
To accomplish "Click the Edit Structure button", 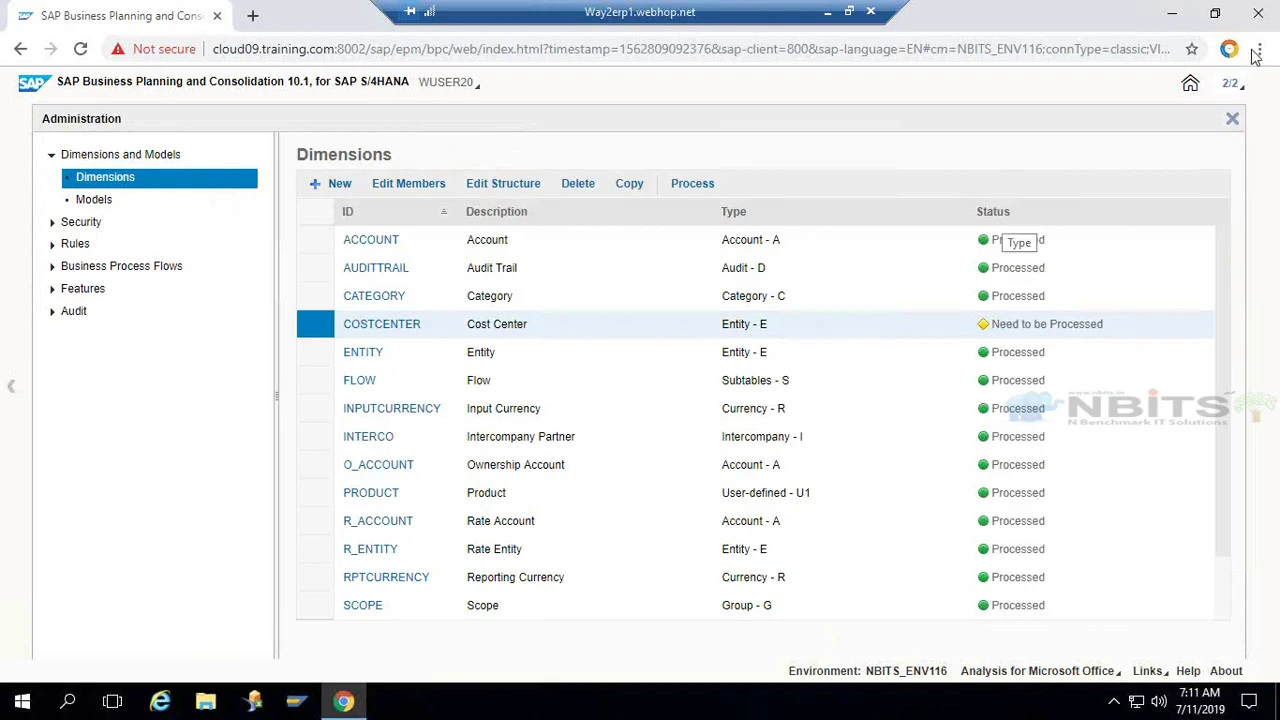I will (503, 184).
